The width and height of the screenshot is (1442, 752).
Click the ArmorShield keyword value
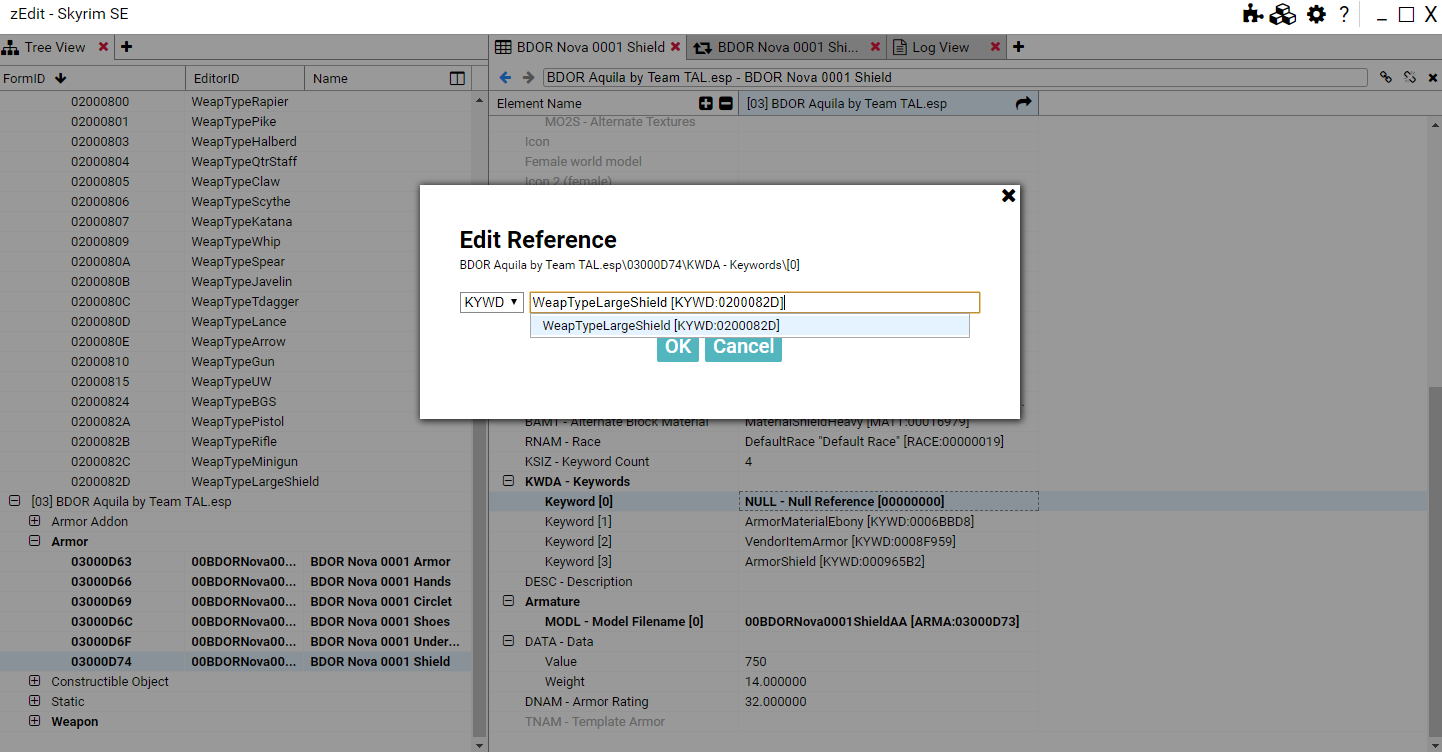[x=835, y=561]
